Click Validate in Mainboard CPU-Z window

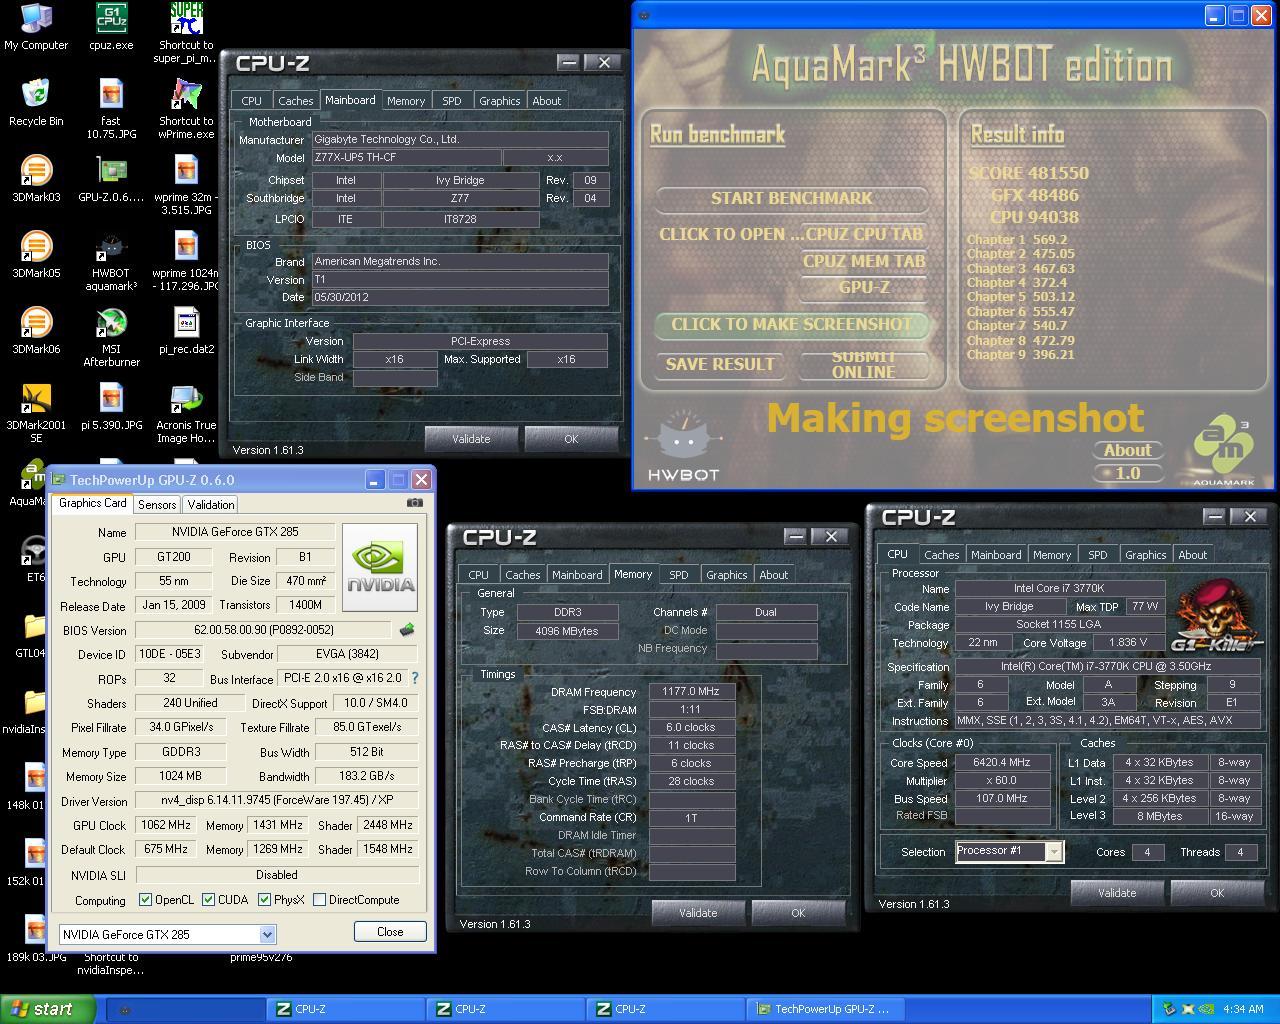coord(471,438)
